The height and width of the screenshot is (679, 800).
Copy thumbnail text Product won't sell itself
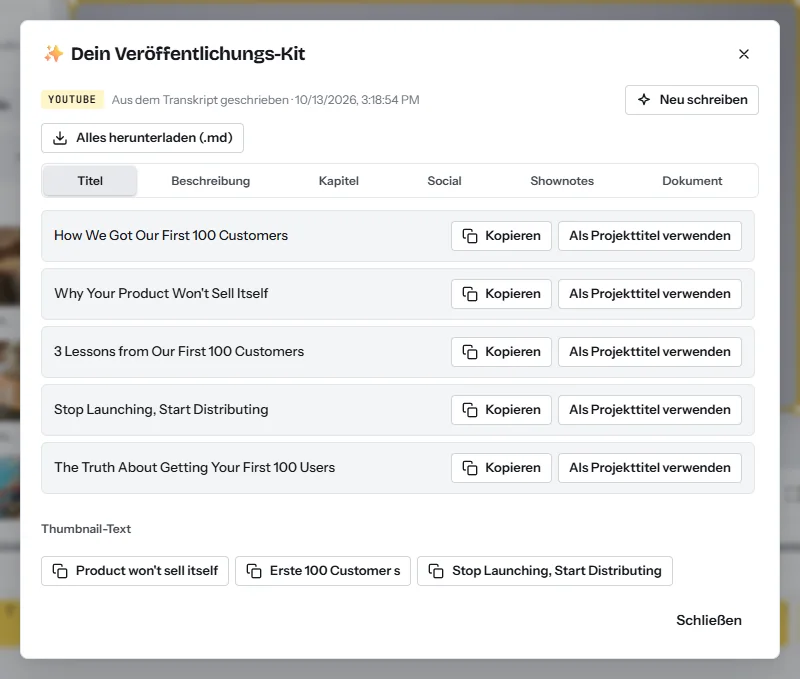(x=135, y=571)
